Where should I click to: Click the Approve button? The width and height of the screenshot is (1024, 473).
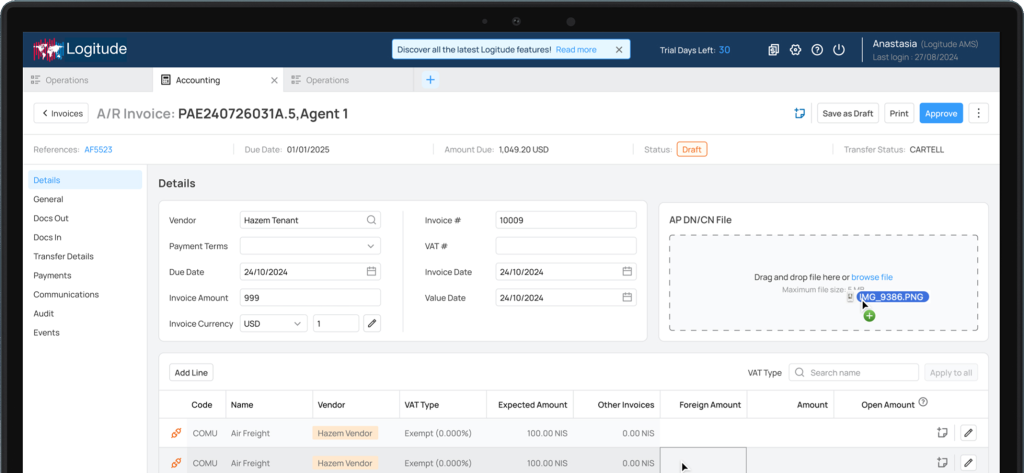pos(940,113)
